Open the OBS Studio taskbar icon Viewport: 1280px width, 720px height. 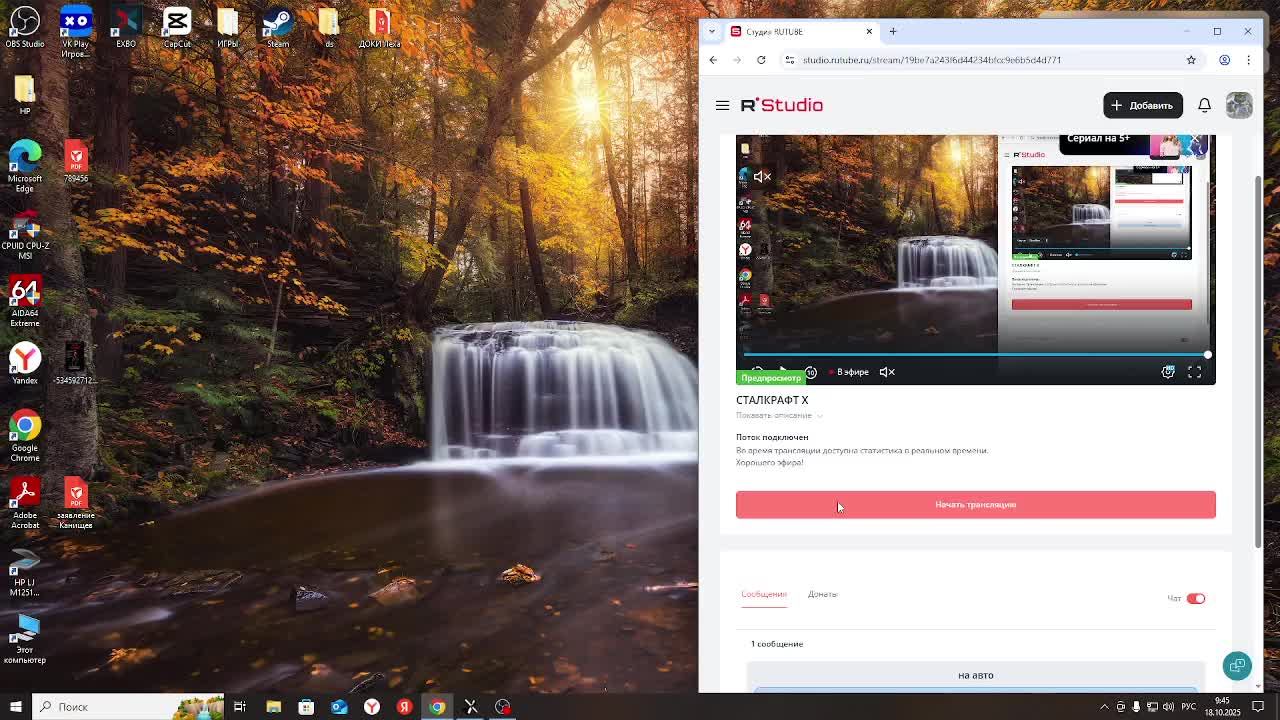[503, 707]
